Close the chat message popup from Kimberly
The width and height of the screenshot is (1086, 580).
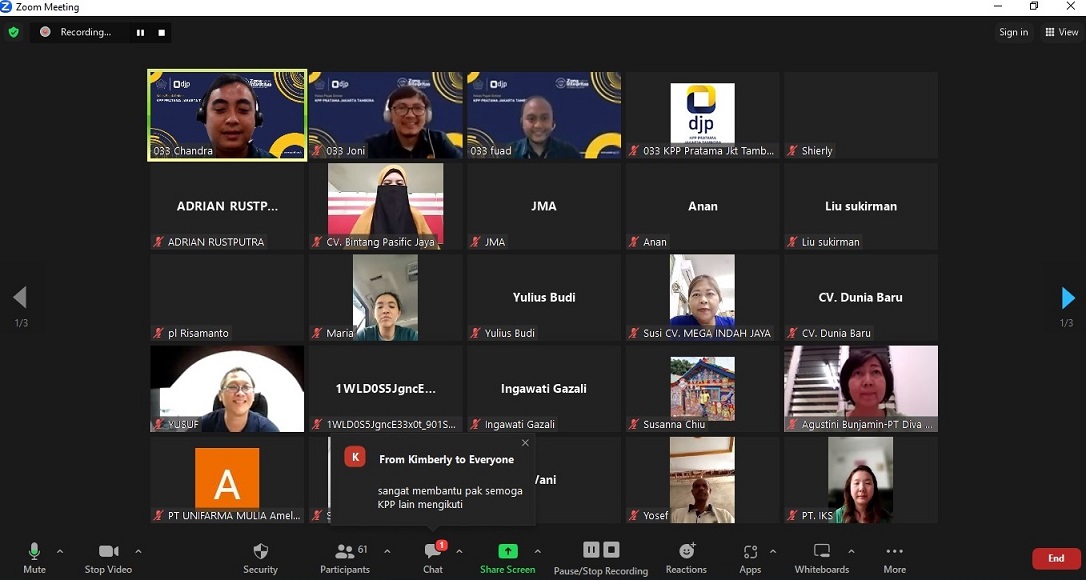[x=525, y=443]
